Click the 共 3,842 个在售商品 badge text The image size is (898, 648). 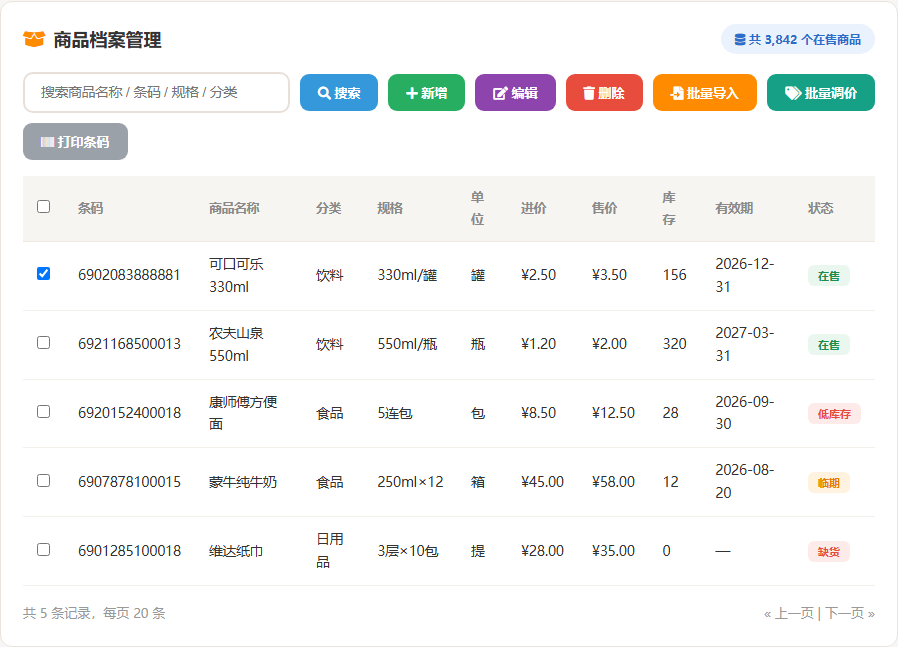coord(805,40)
